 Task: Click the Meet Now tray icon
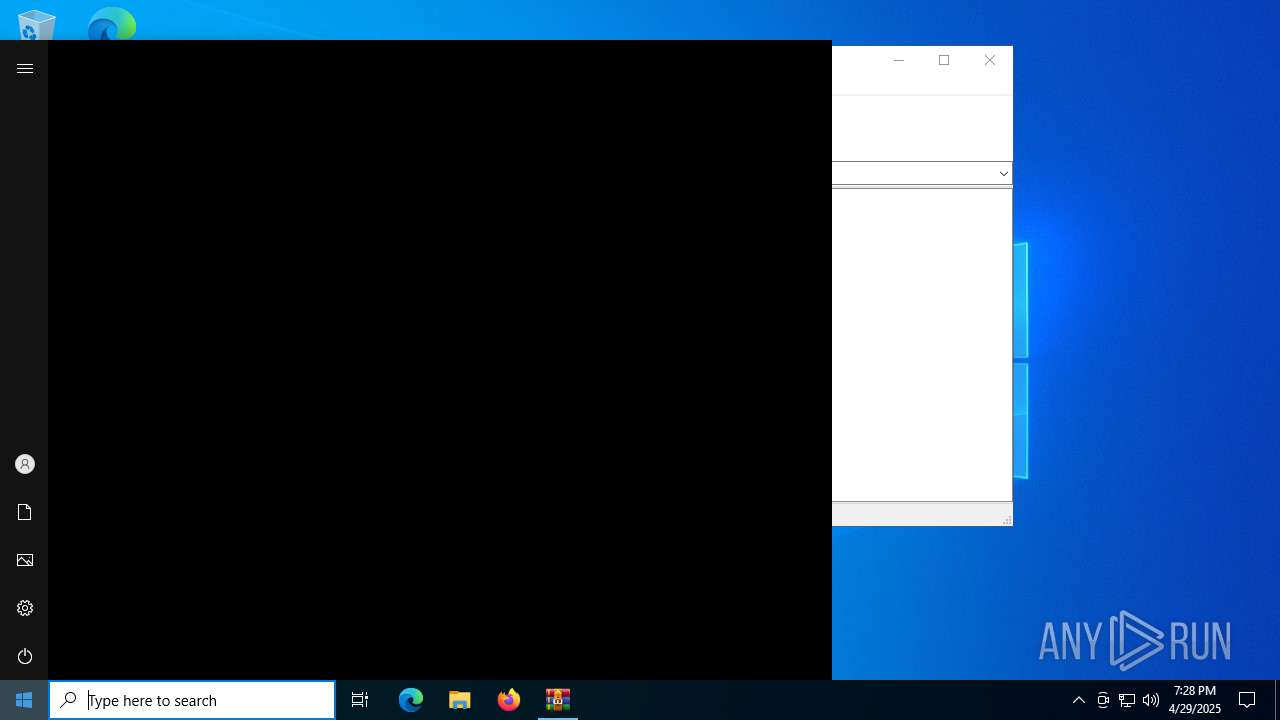click(1103, 700)
